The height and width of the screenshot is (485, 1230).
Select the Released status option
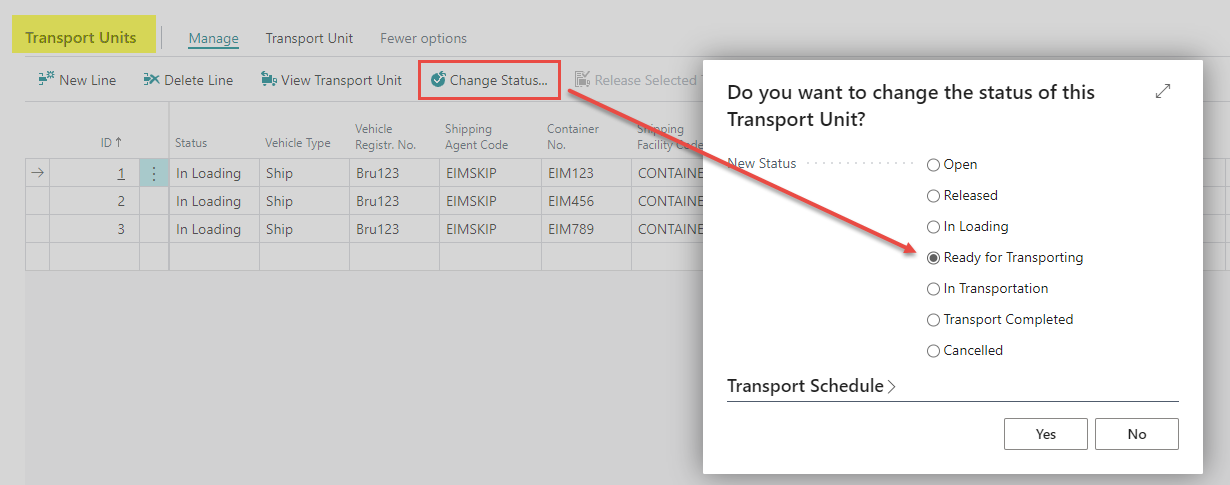(x=934, y=196)
